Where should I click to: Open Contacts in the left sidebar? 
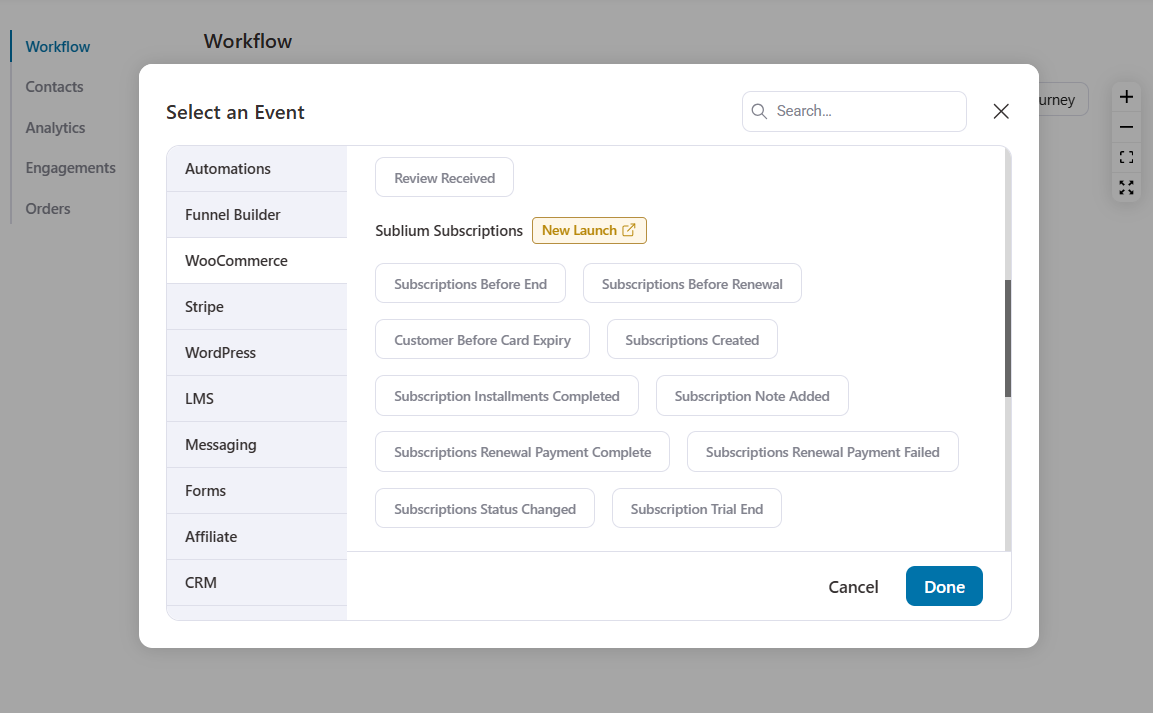click(54, 87)
